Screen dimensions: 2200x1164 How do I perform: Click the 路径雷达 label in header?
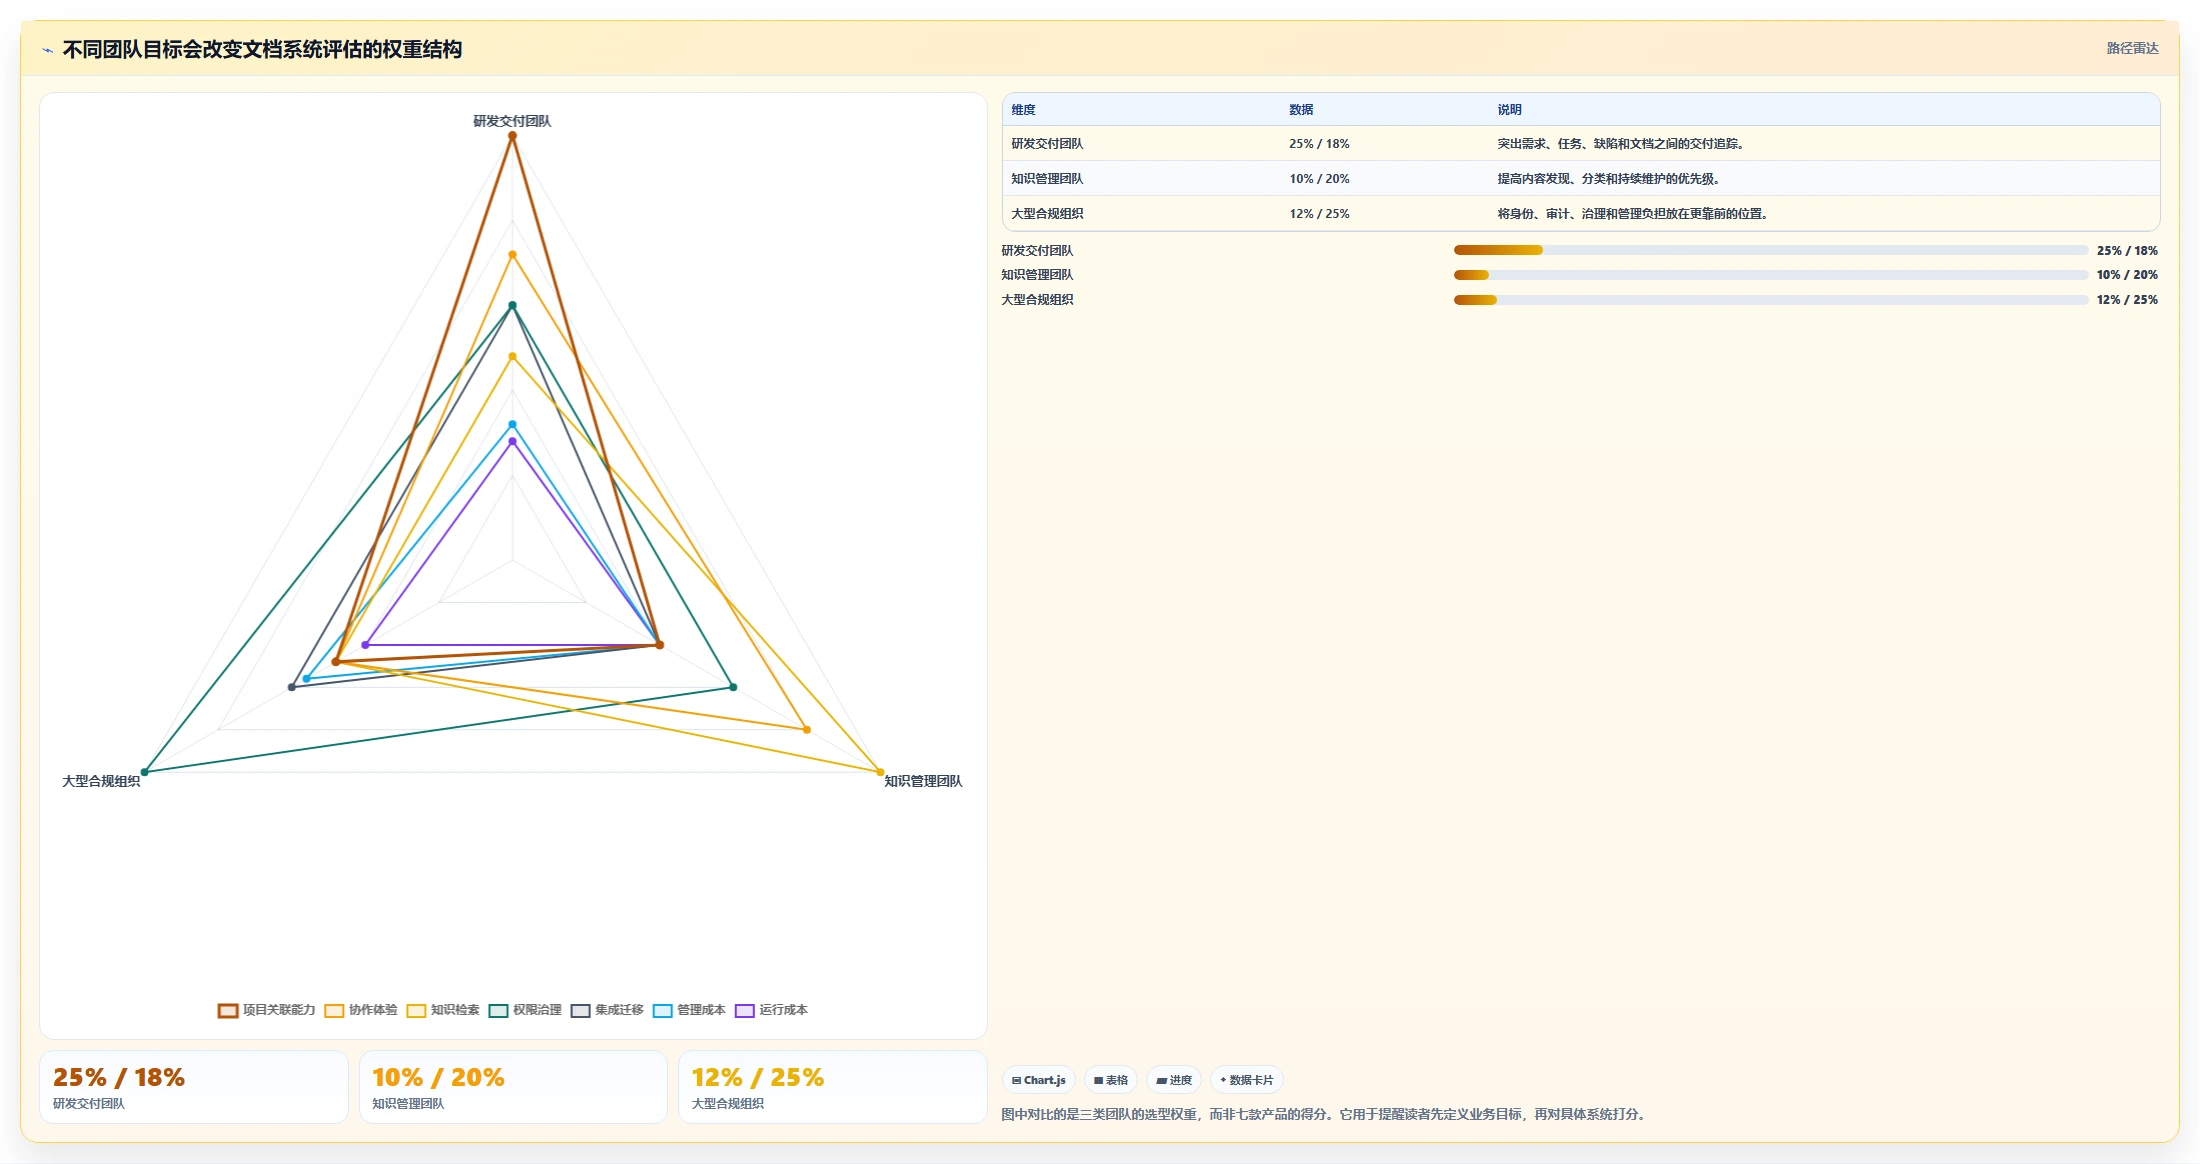tap(2132, 48)
